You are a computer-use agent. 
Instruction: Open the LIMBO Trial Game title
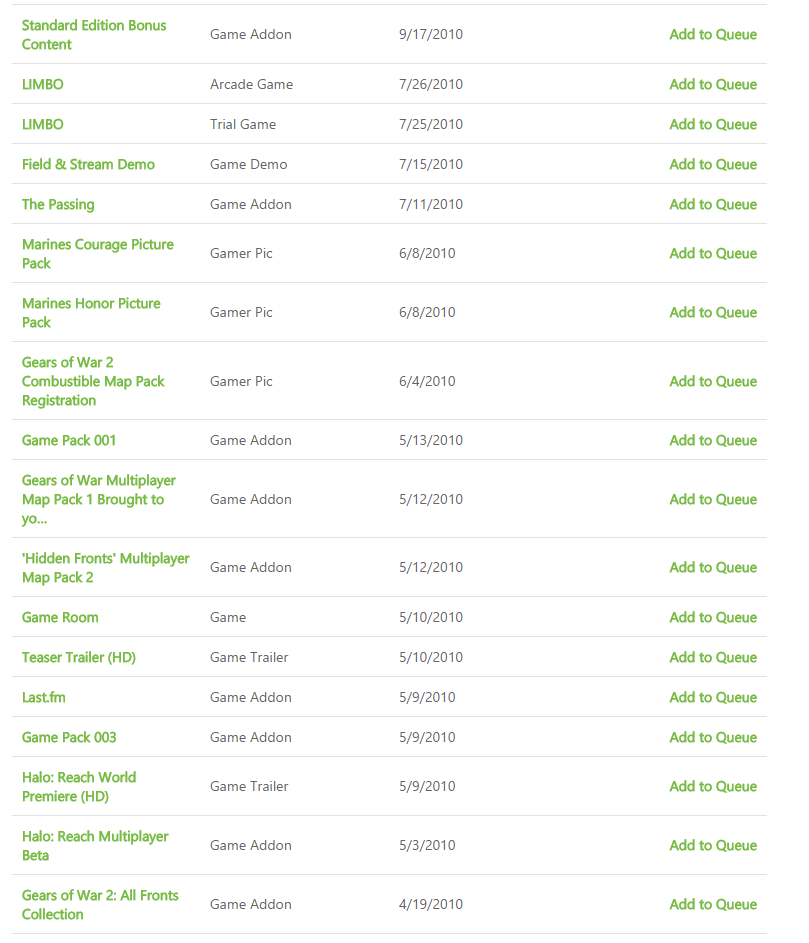(43, 124)
